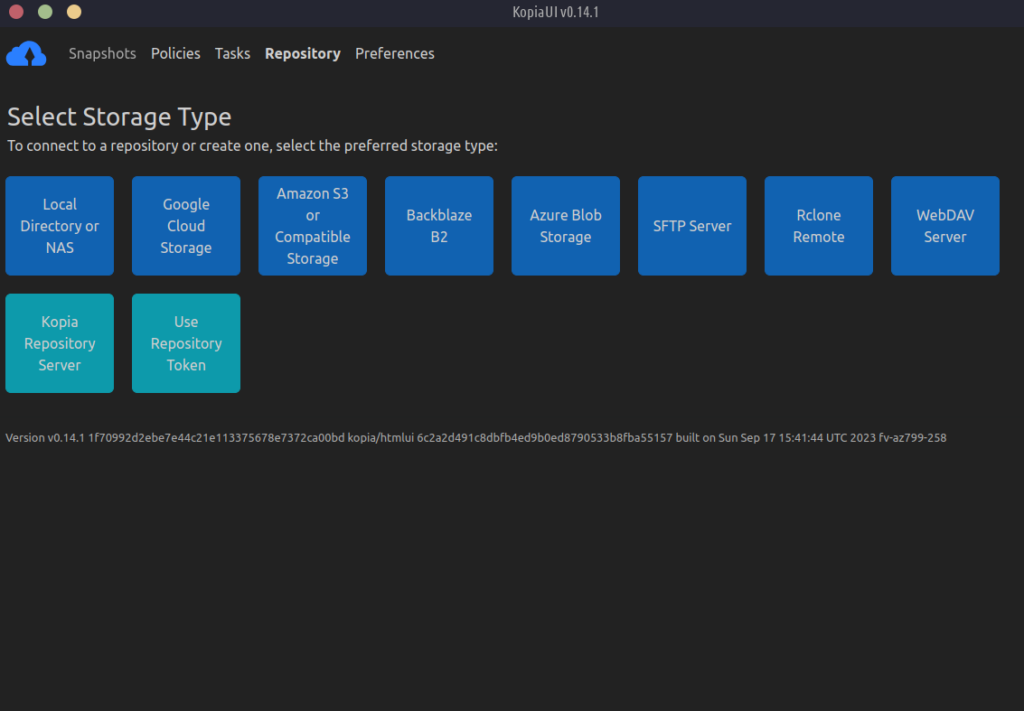
Task: Close the KopiaUI window with red button
Action: (16, 12)
